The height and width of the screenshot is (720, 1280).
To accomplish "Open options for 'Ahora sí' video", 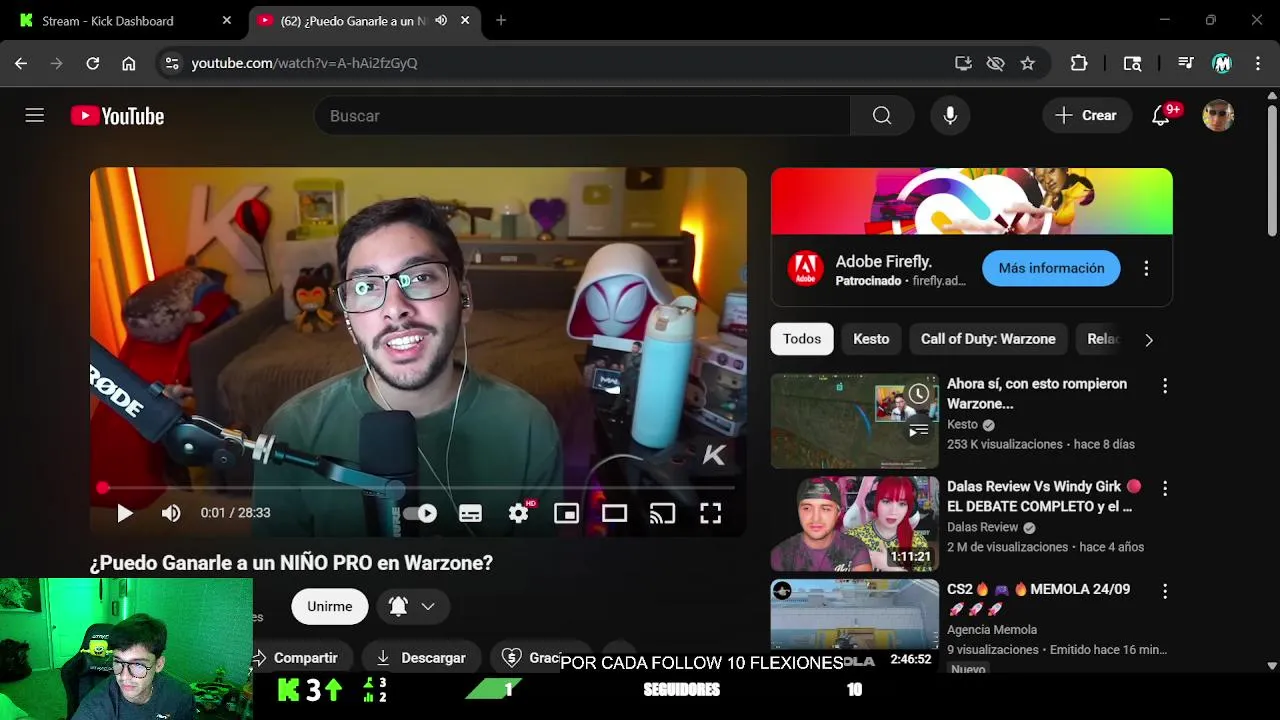I will pos(1164,385).
